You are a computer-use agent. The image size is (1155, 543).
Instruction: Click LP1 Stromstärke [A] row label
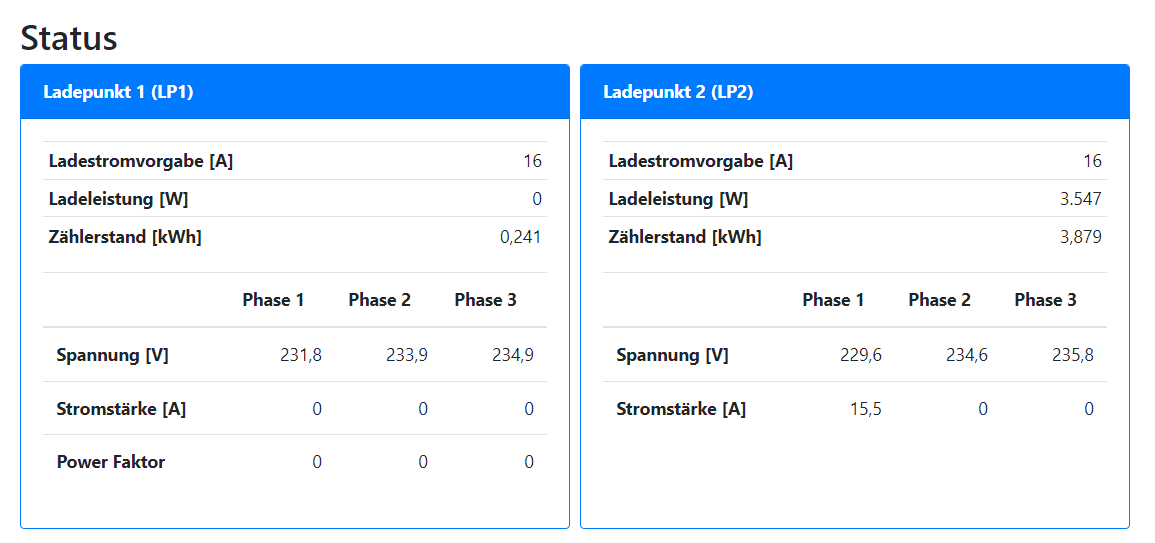tap(121, 409)
